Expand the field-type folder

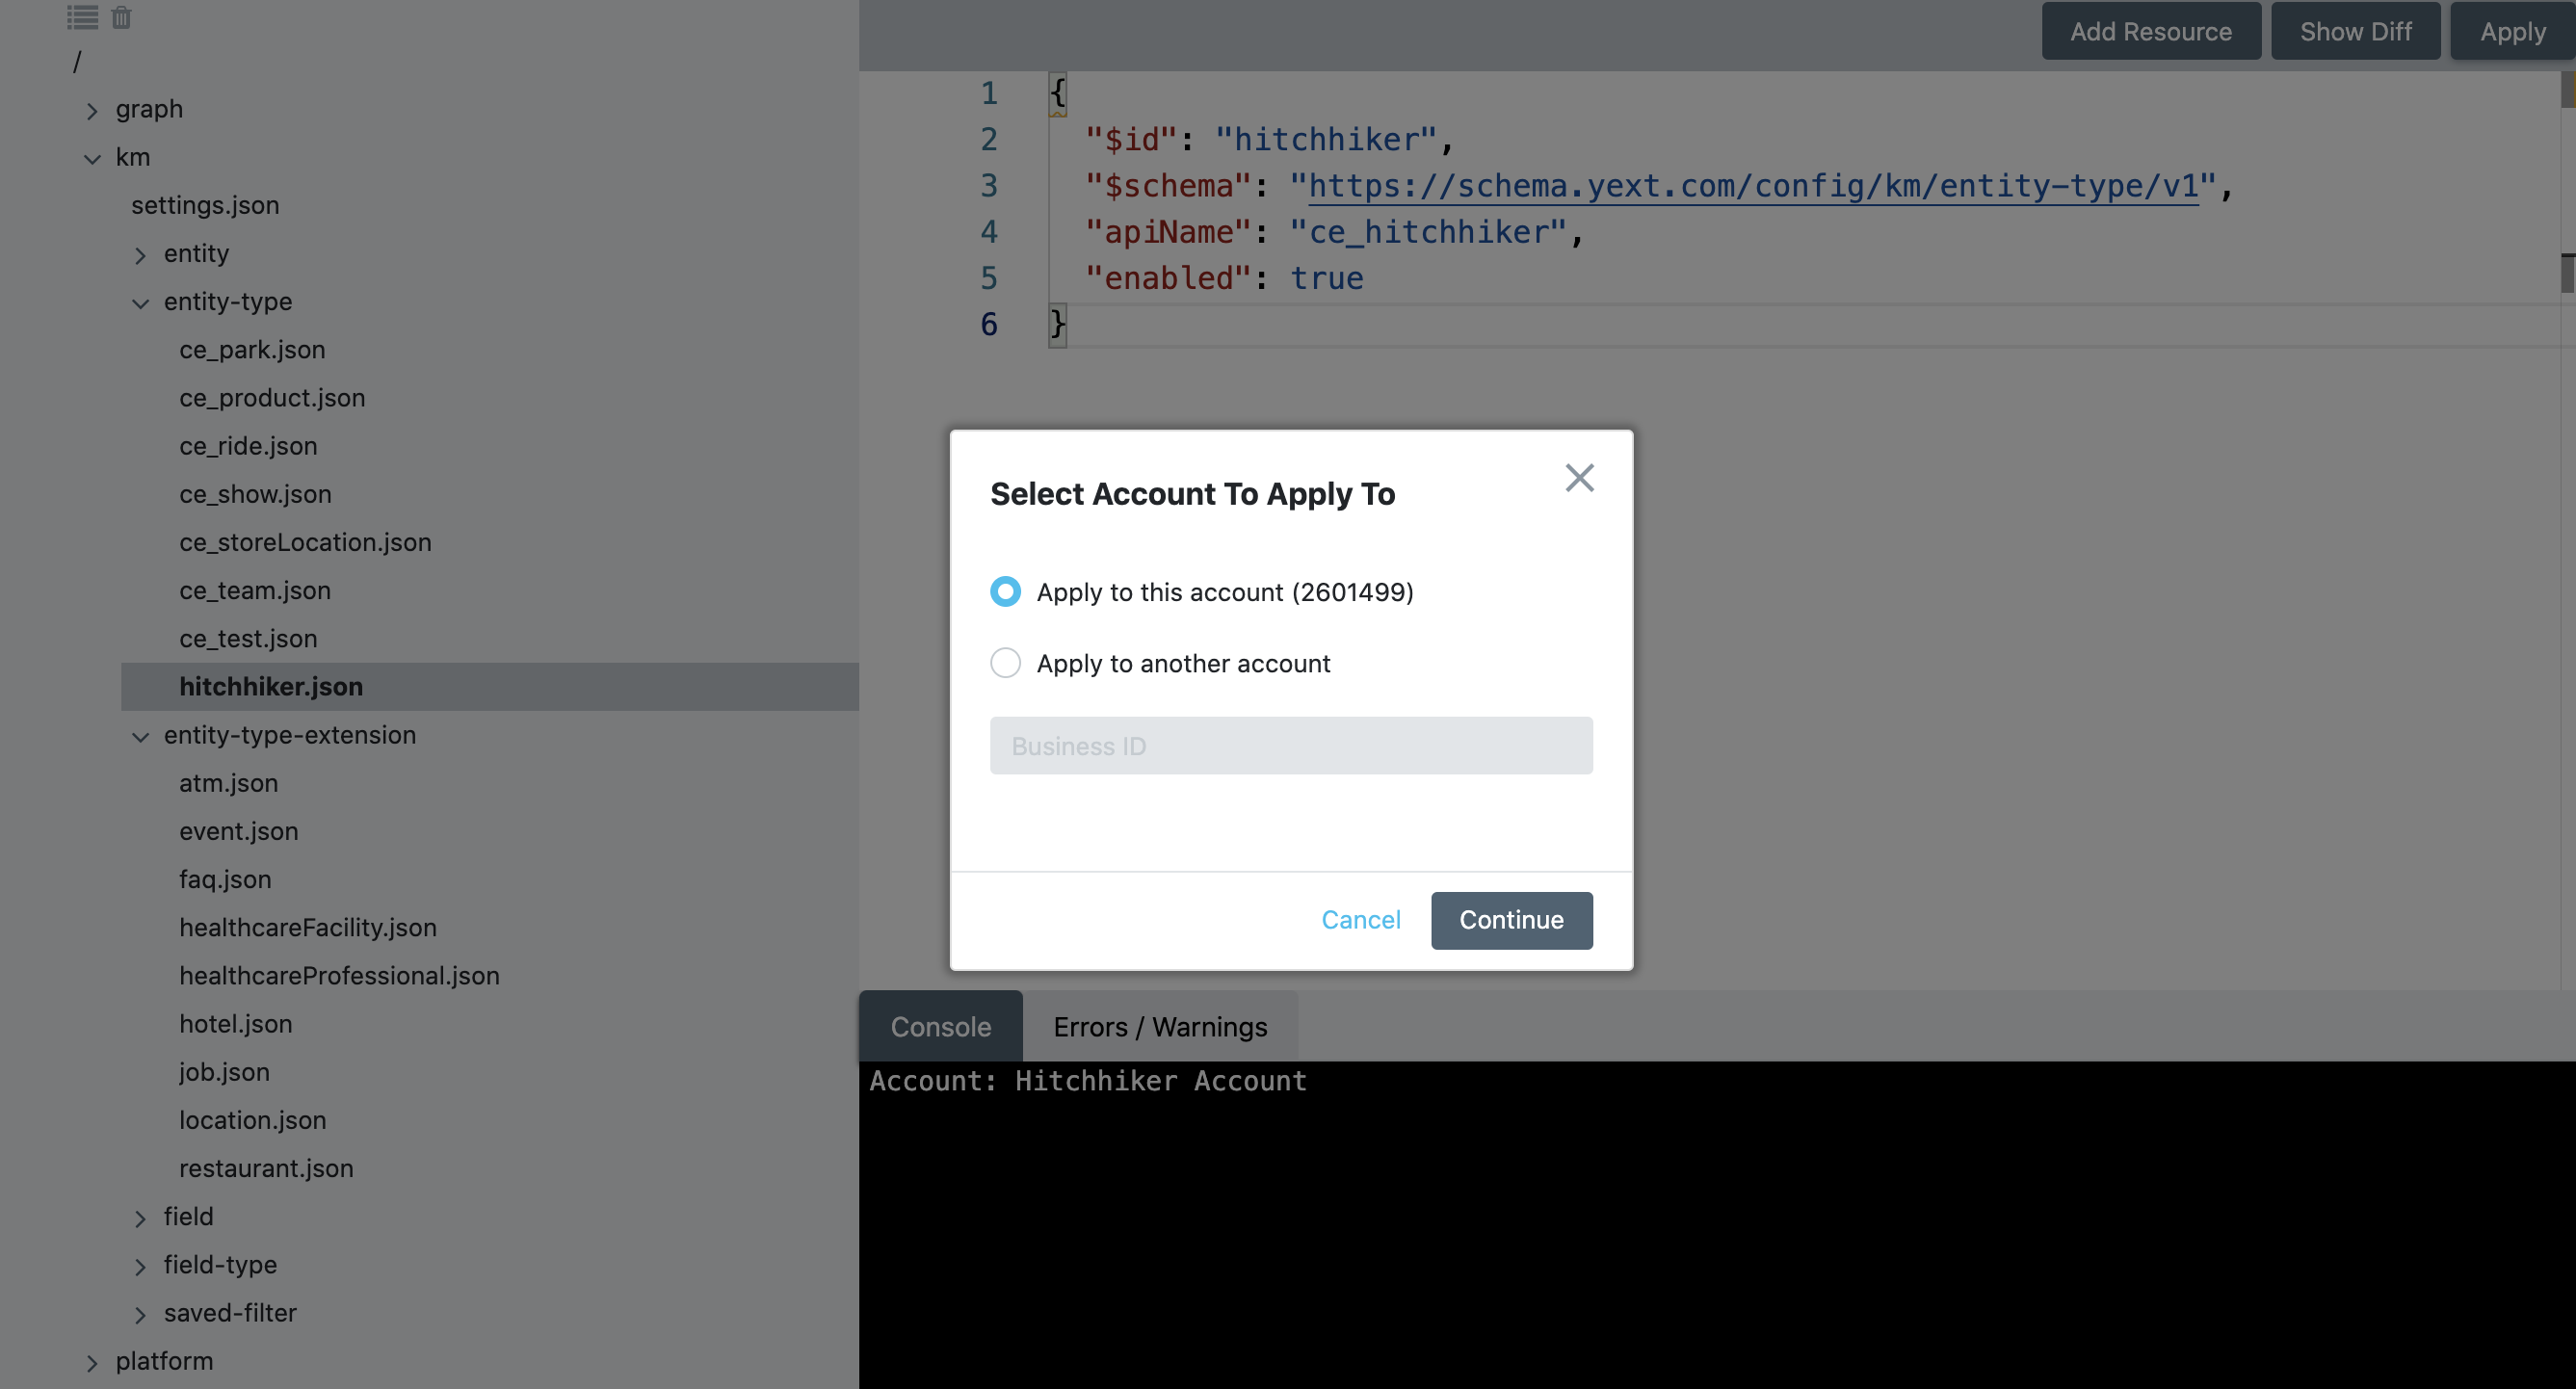pyautogui.click(x=140, y=1266)
